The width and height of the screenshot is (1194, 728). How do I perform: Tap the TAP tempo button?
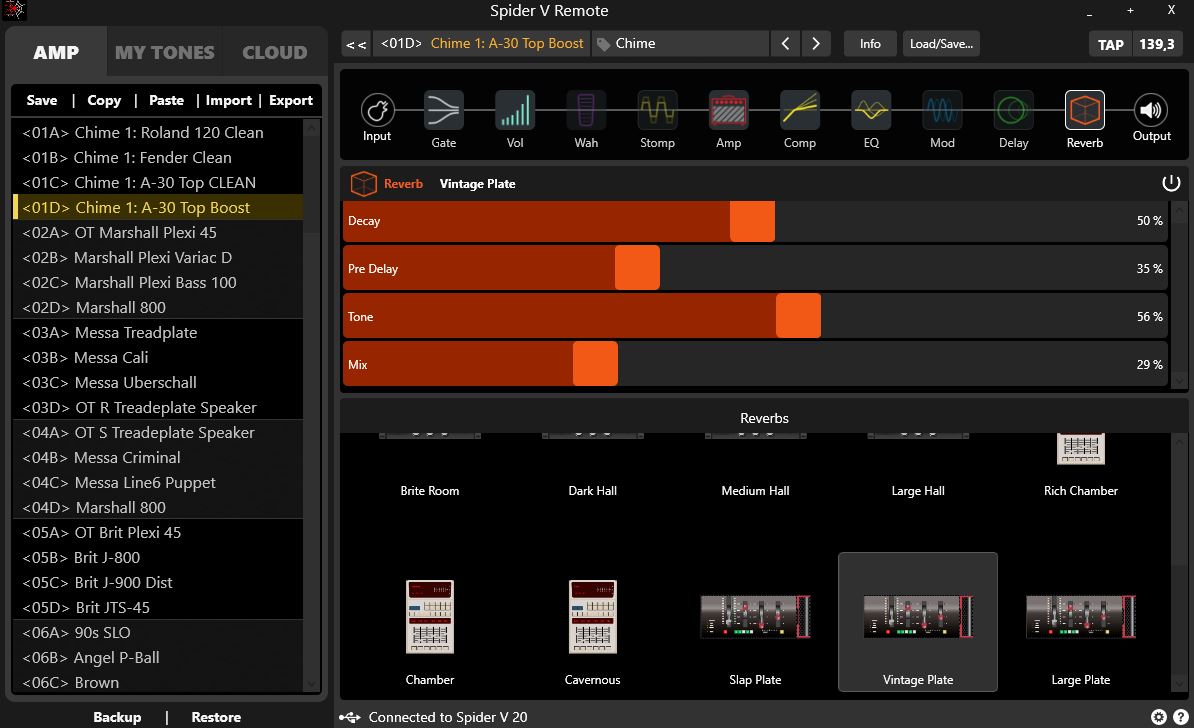click(1110, 44)
